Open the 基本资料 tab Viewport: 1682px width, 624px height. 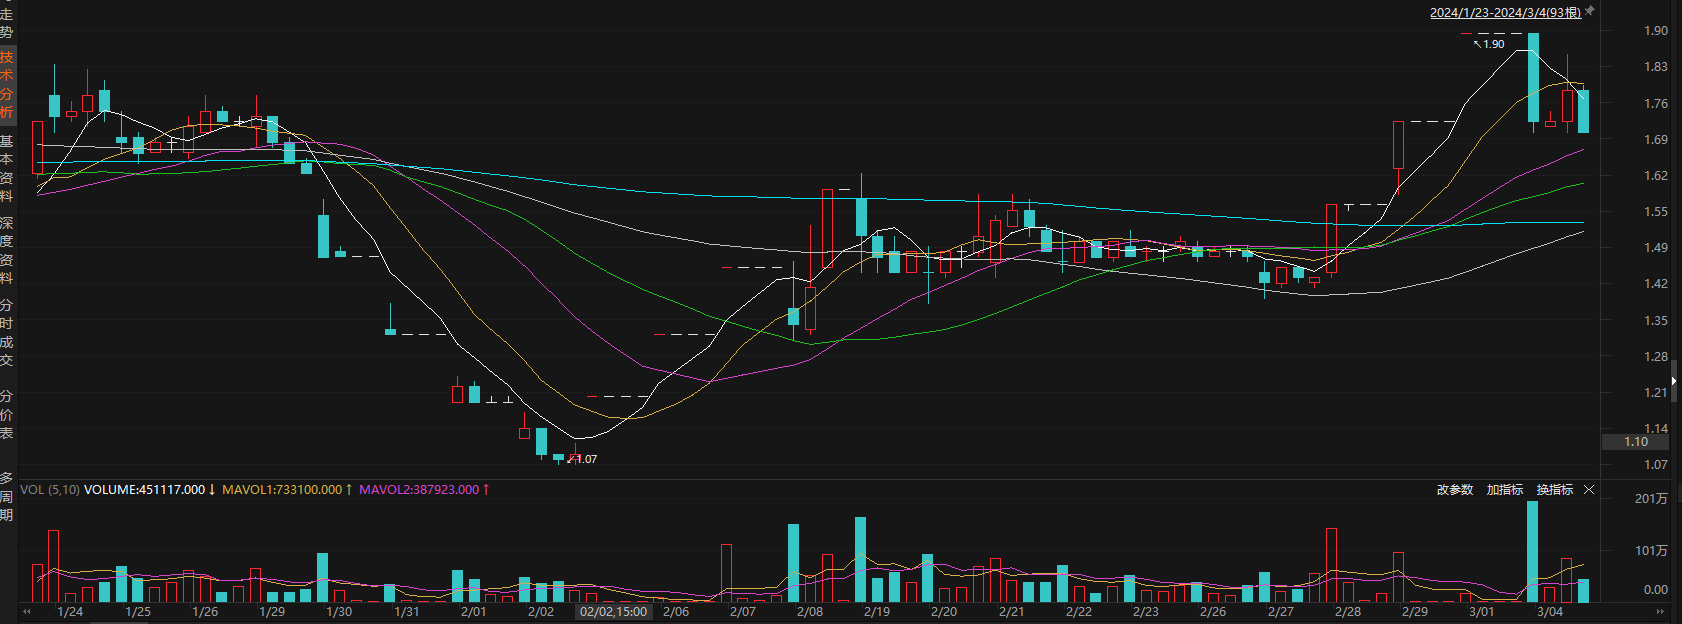[7, 168]
